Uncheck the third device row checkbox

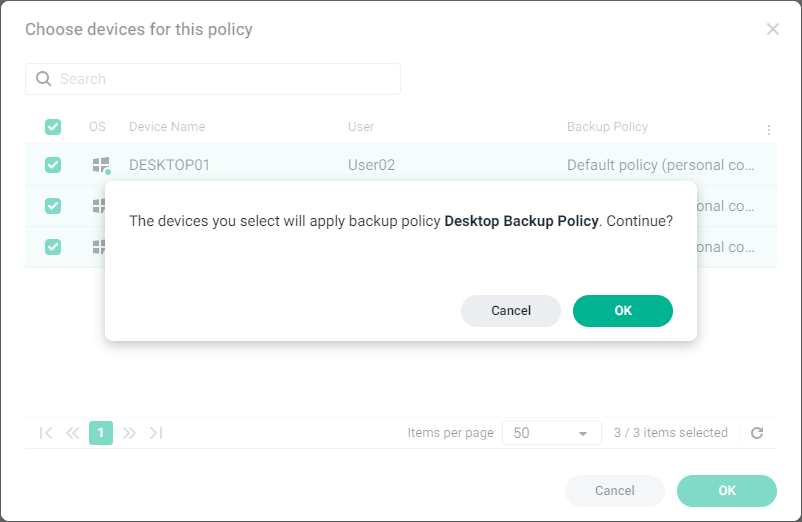tap(53, 246)
